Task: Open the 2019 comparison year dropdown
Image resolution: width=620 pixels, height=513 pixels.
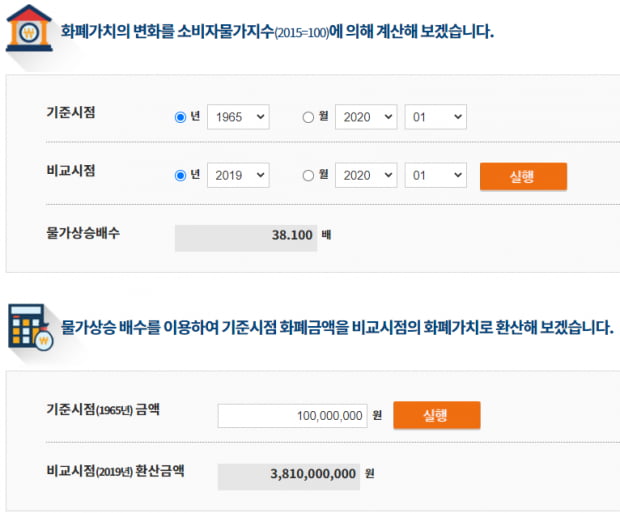Action: pos(238,175)
